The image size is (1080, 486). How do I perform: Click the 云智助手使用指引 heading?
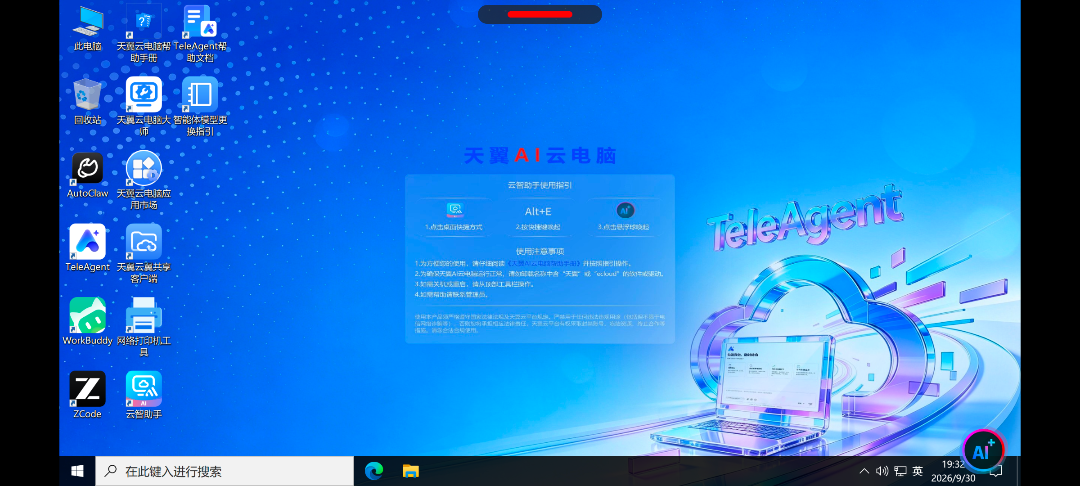(x=539, y=185)
